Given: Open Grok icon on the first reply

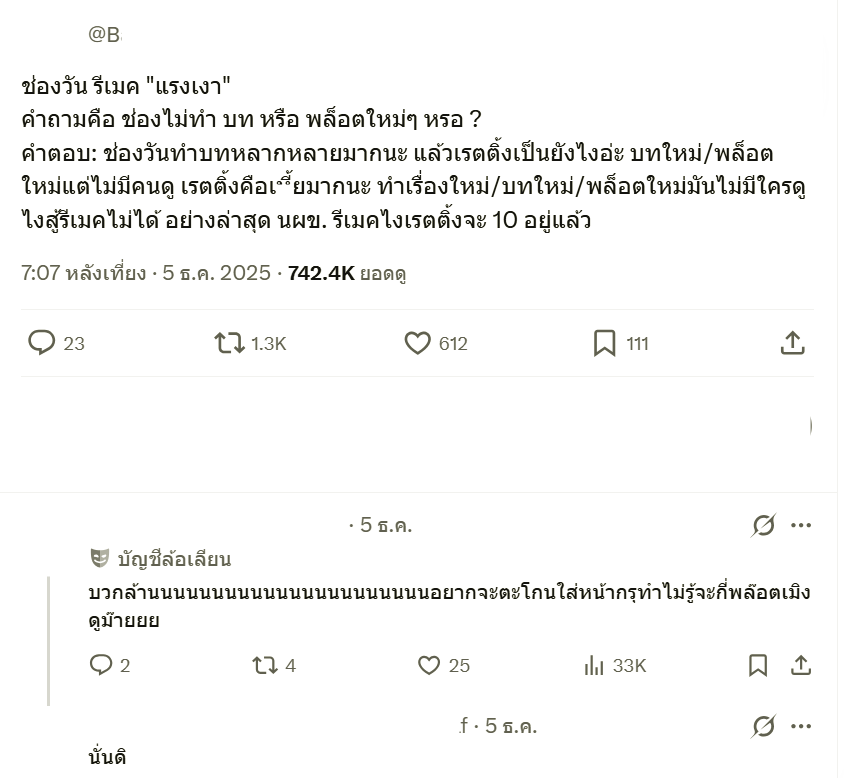Looking at the screenshot, I should pyautogui.click(x=763, y=525).
